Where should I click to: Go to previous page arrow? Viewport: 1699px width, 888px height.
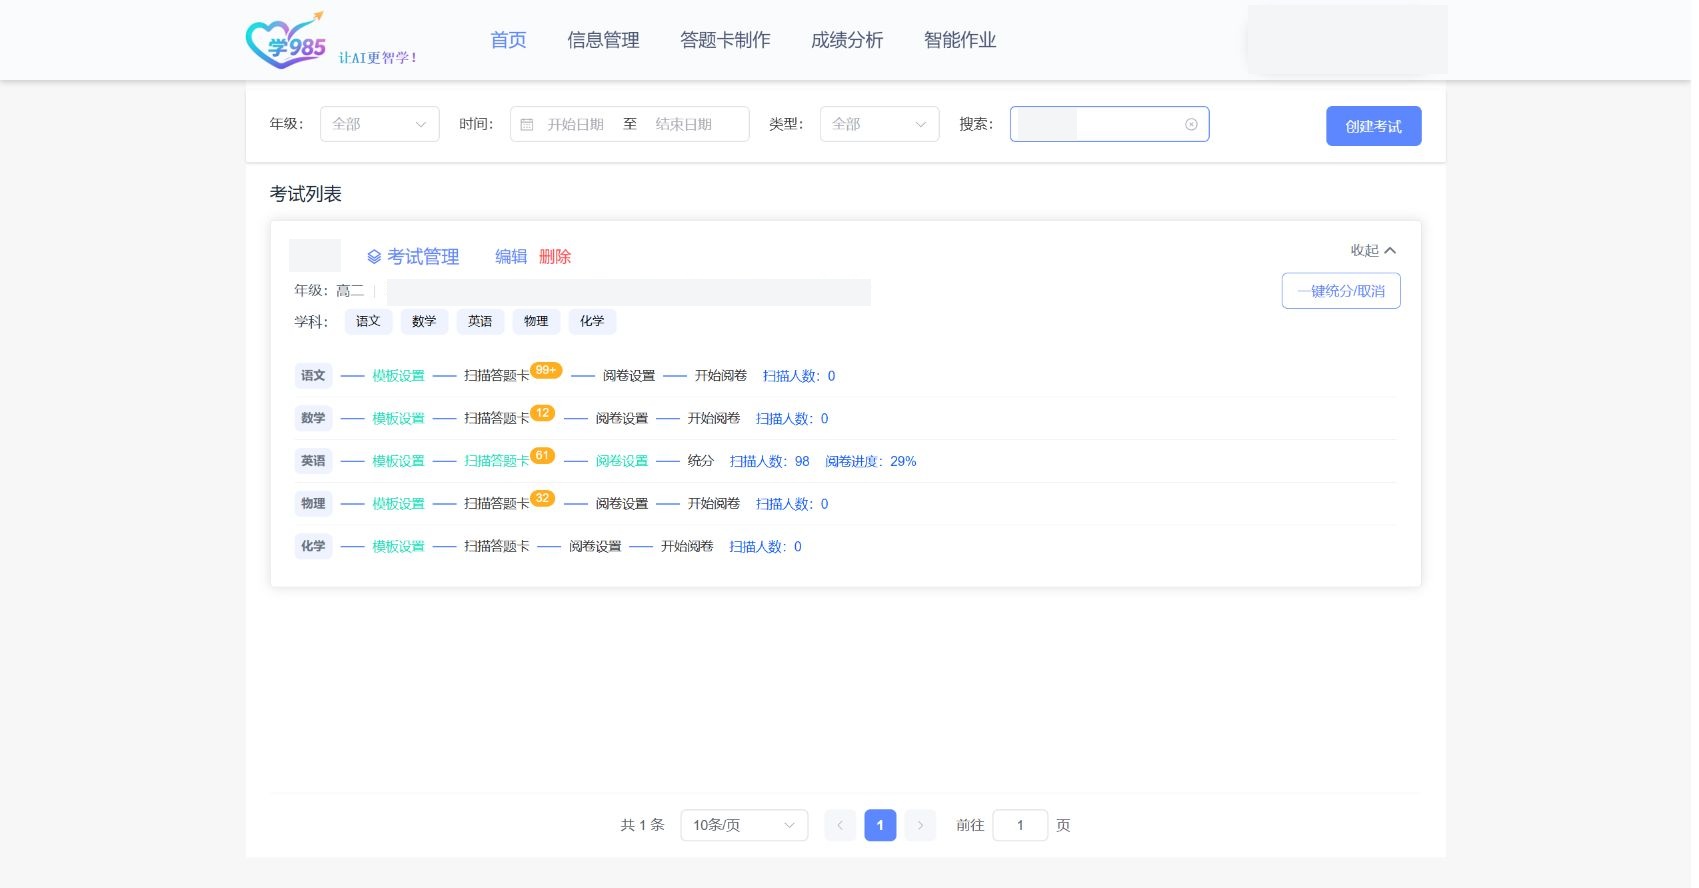(x=840, y=825)
